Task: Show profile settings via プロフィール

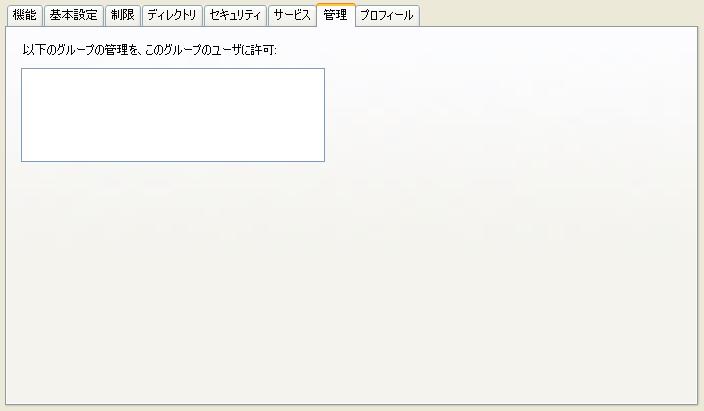Action: [387, 15]
